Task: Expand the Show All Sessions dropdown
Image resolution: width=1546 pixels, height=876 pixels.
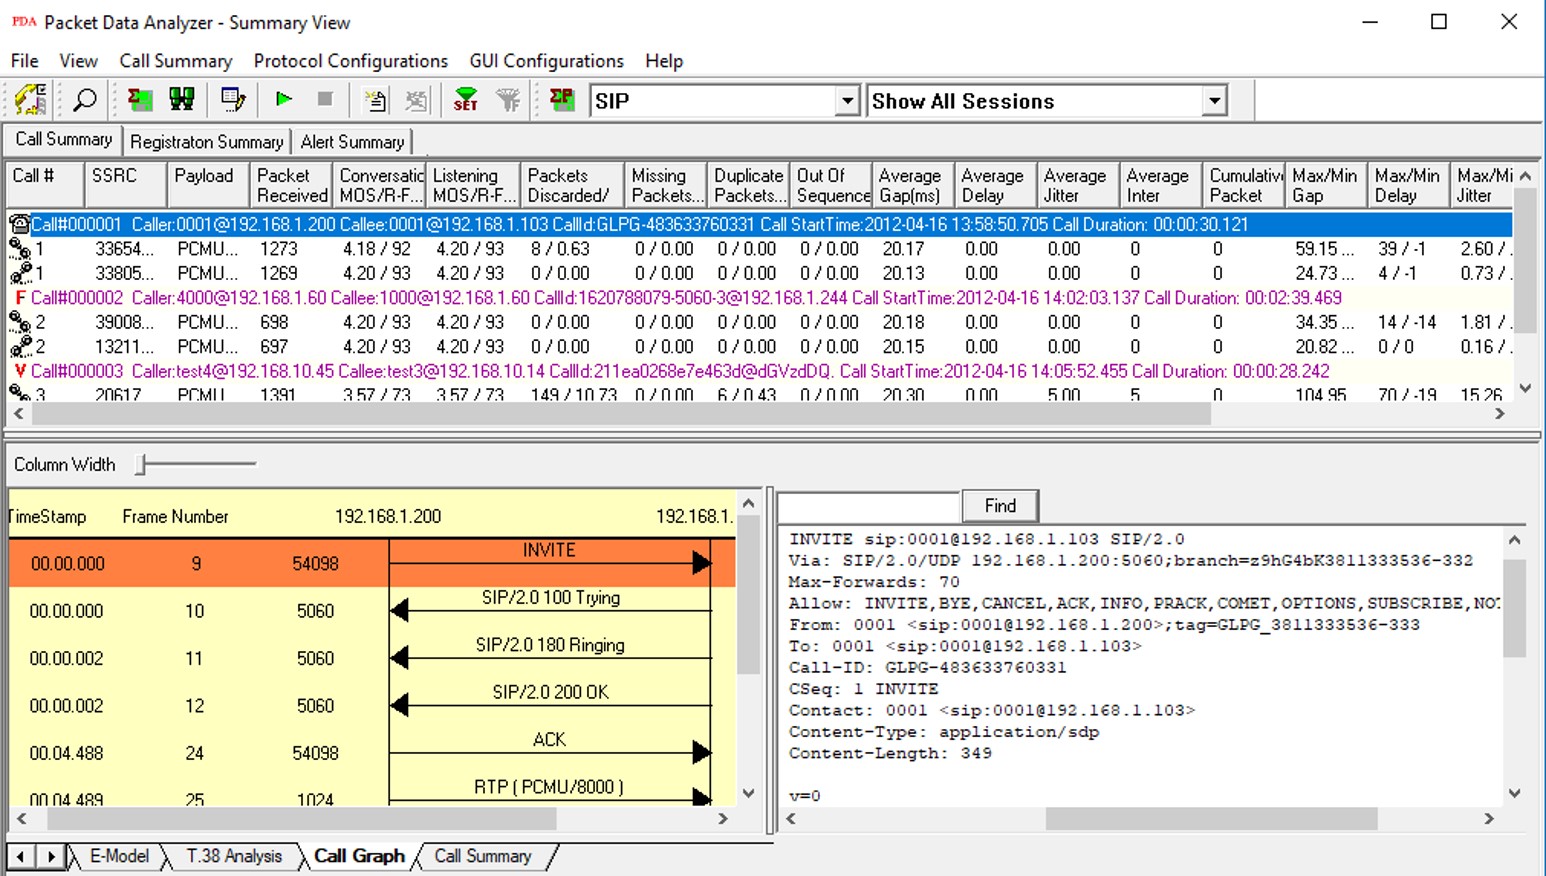Action: point(1214,101)
